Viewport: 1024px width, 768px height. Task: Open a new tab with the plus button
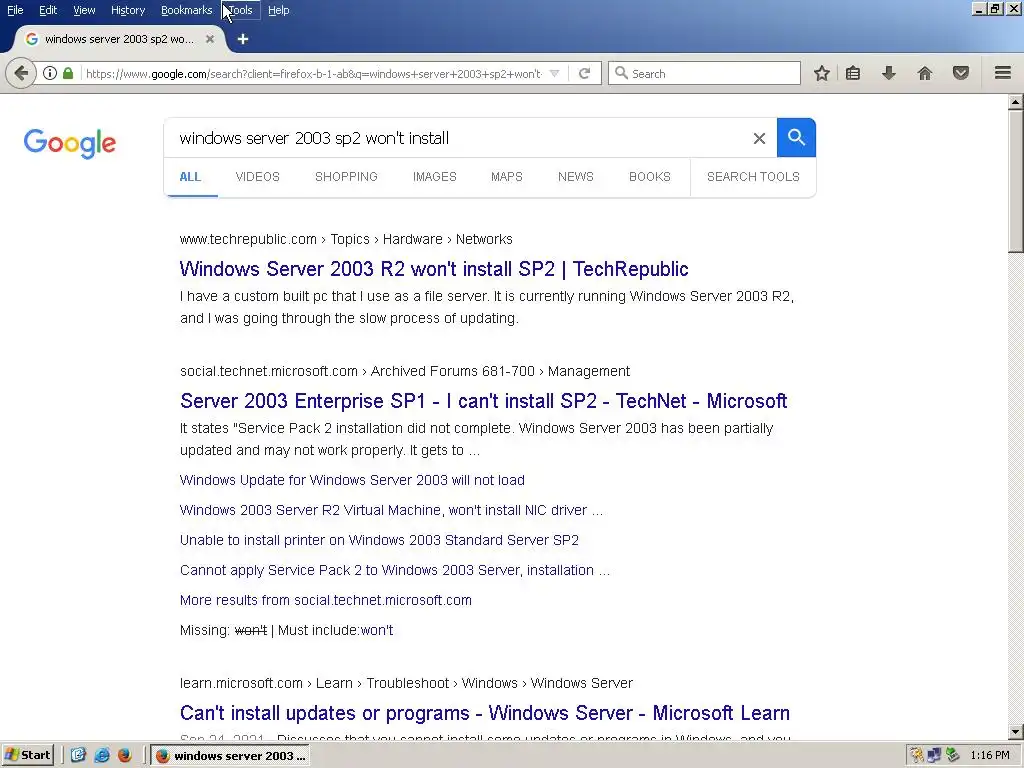click(243, 39)
